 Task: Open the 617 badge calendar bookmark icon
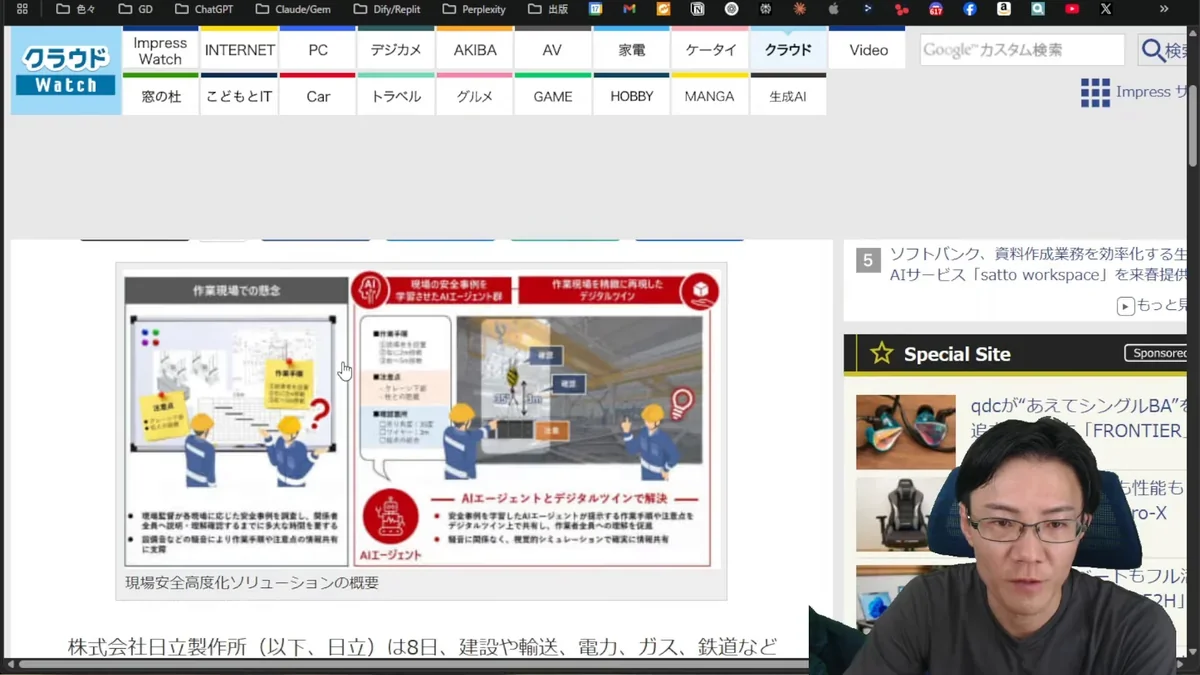[x=936, y=9]
